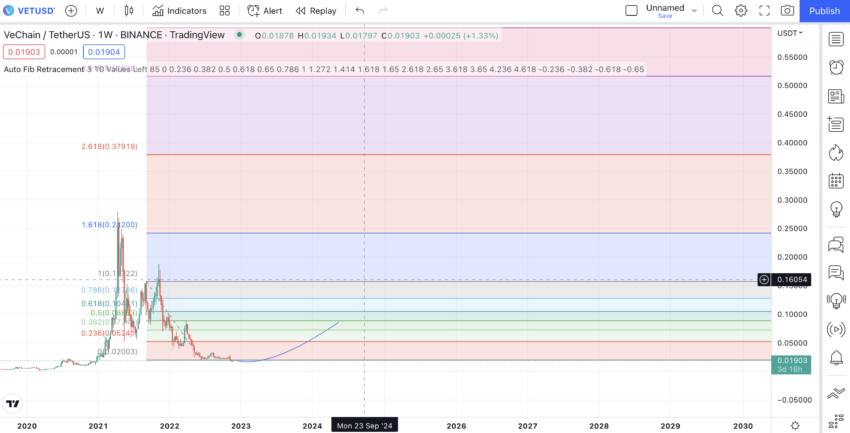This screenshot has width=850, height=433.
Task: Click the chart snapshot camera icon
Action: click(x=788, y=11)
